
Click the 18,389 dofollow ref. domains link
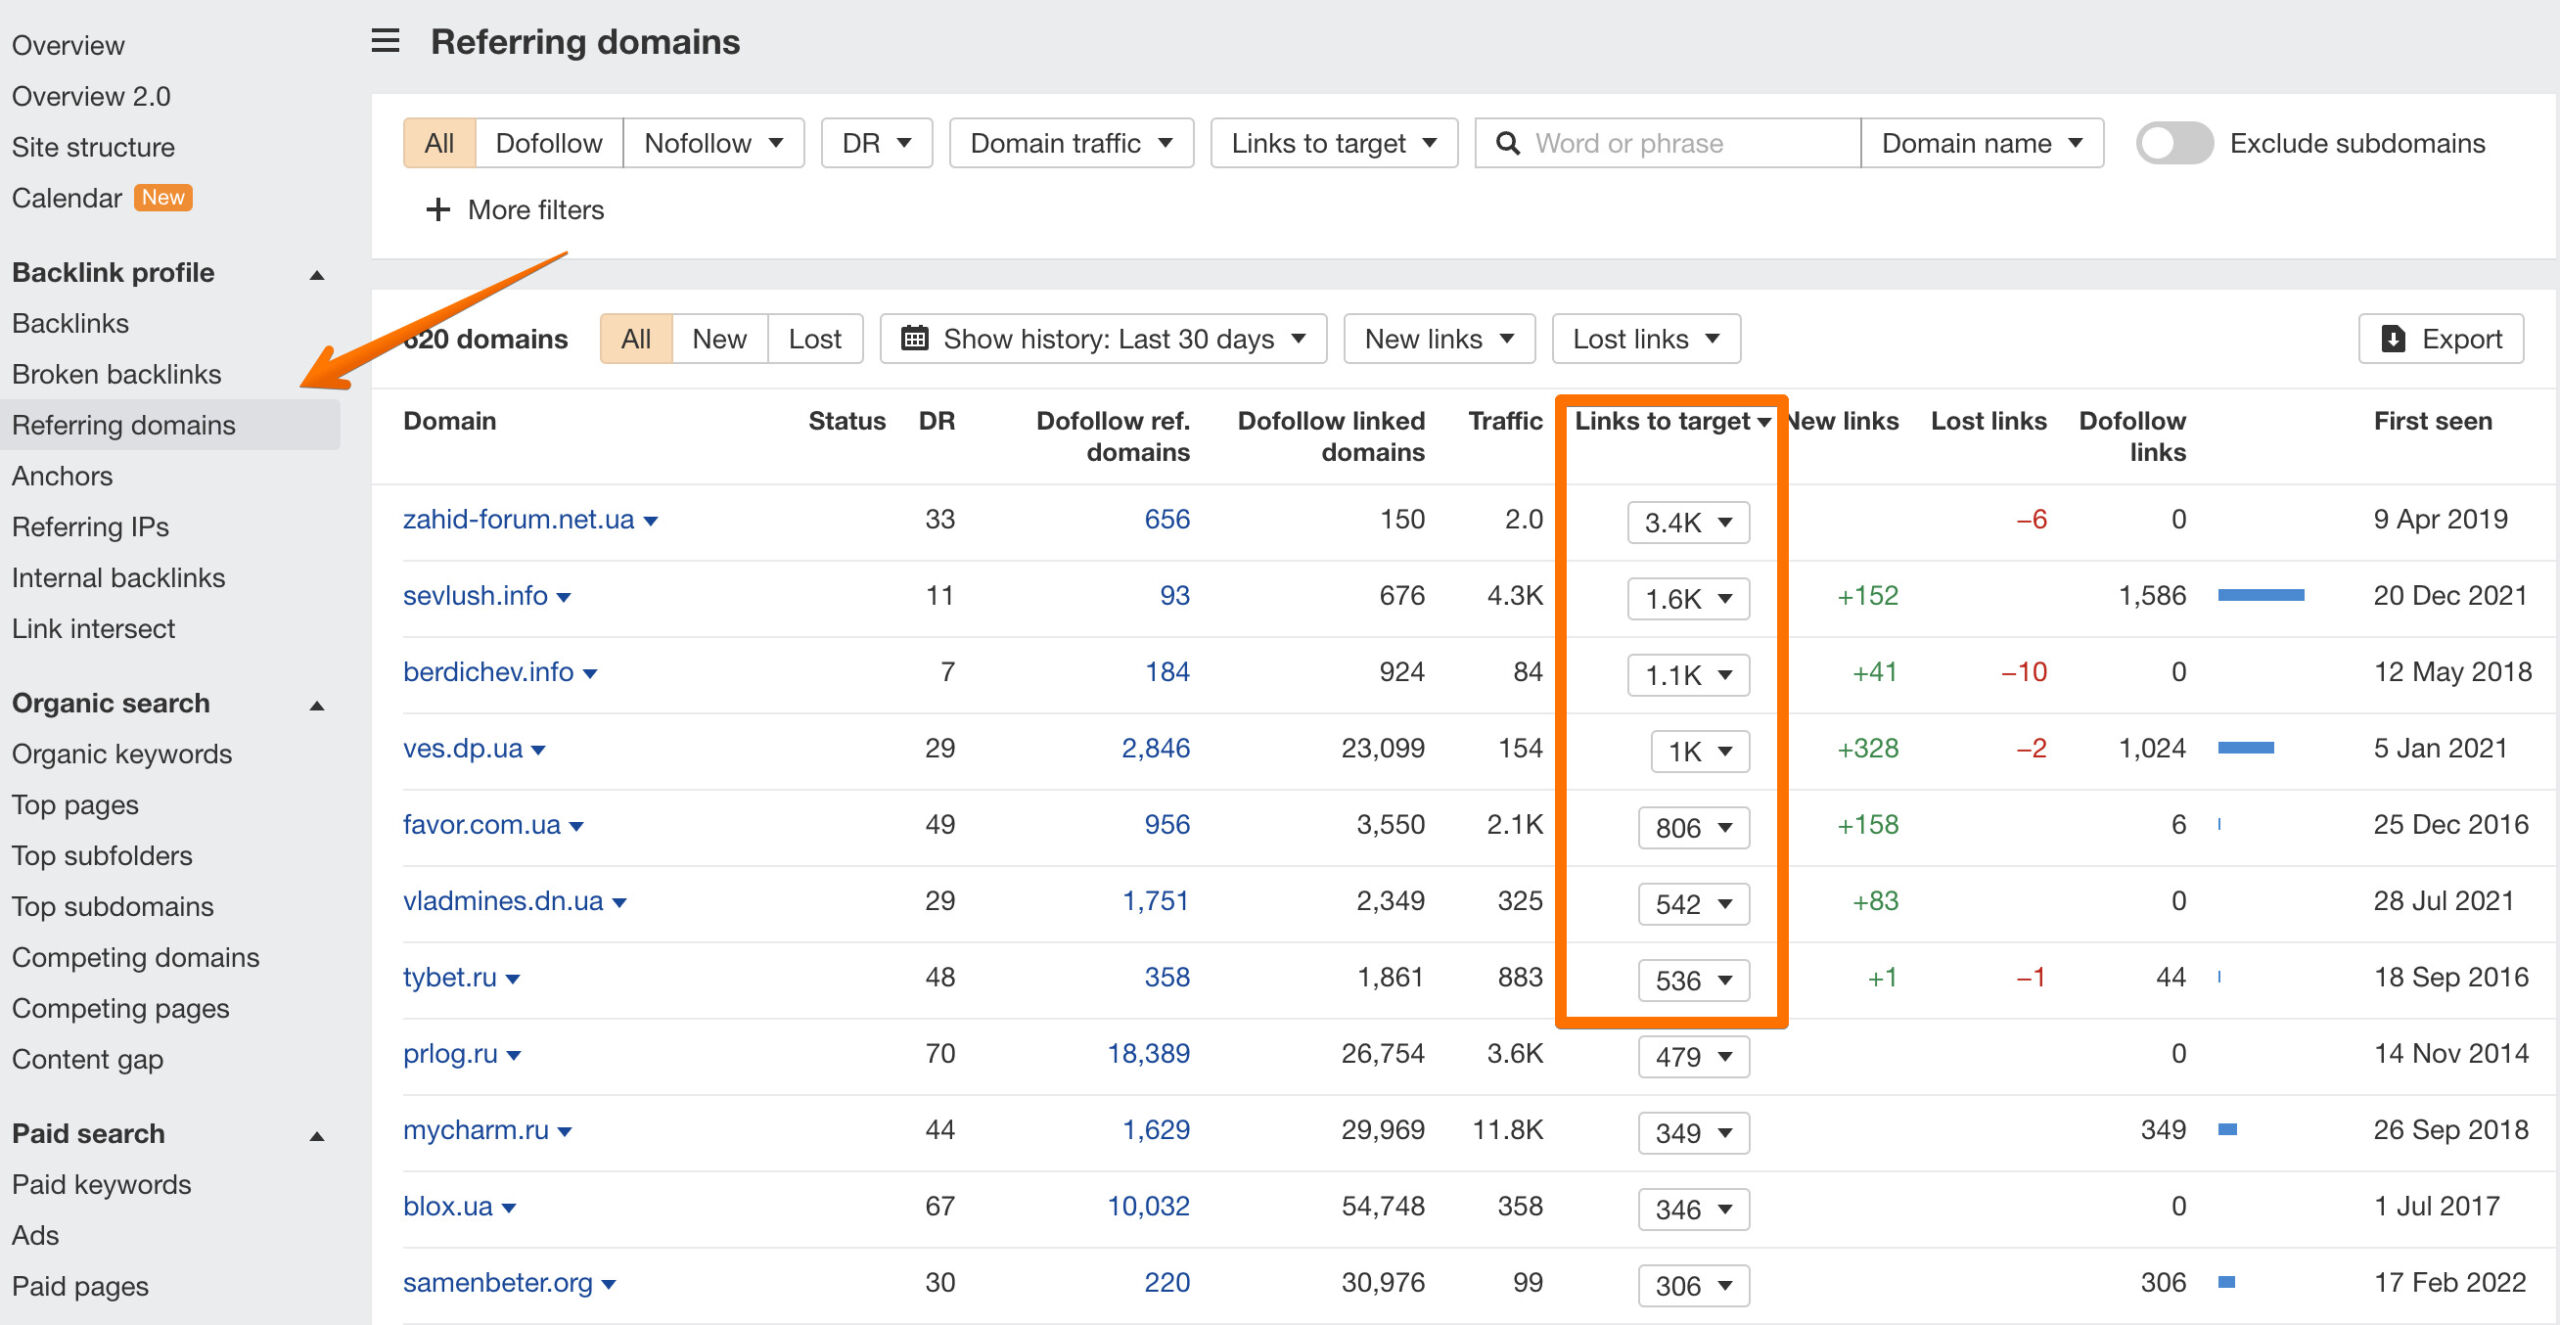(1148, 1053)
